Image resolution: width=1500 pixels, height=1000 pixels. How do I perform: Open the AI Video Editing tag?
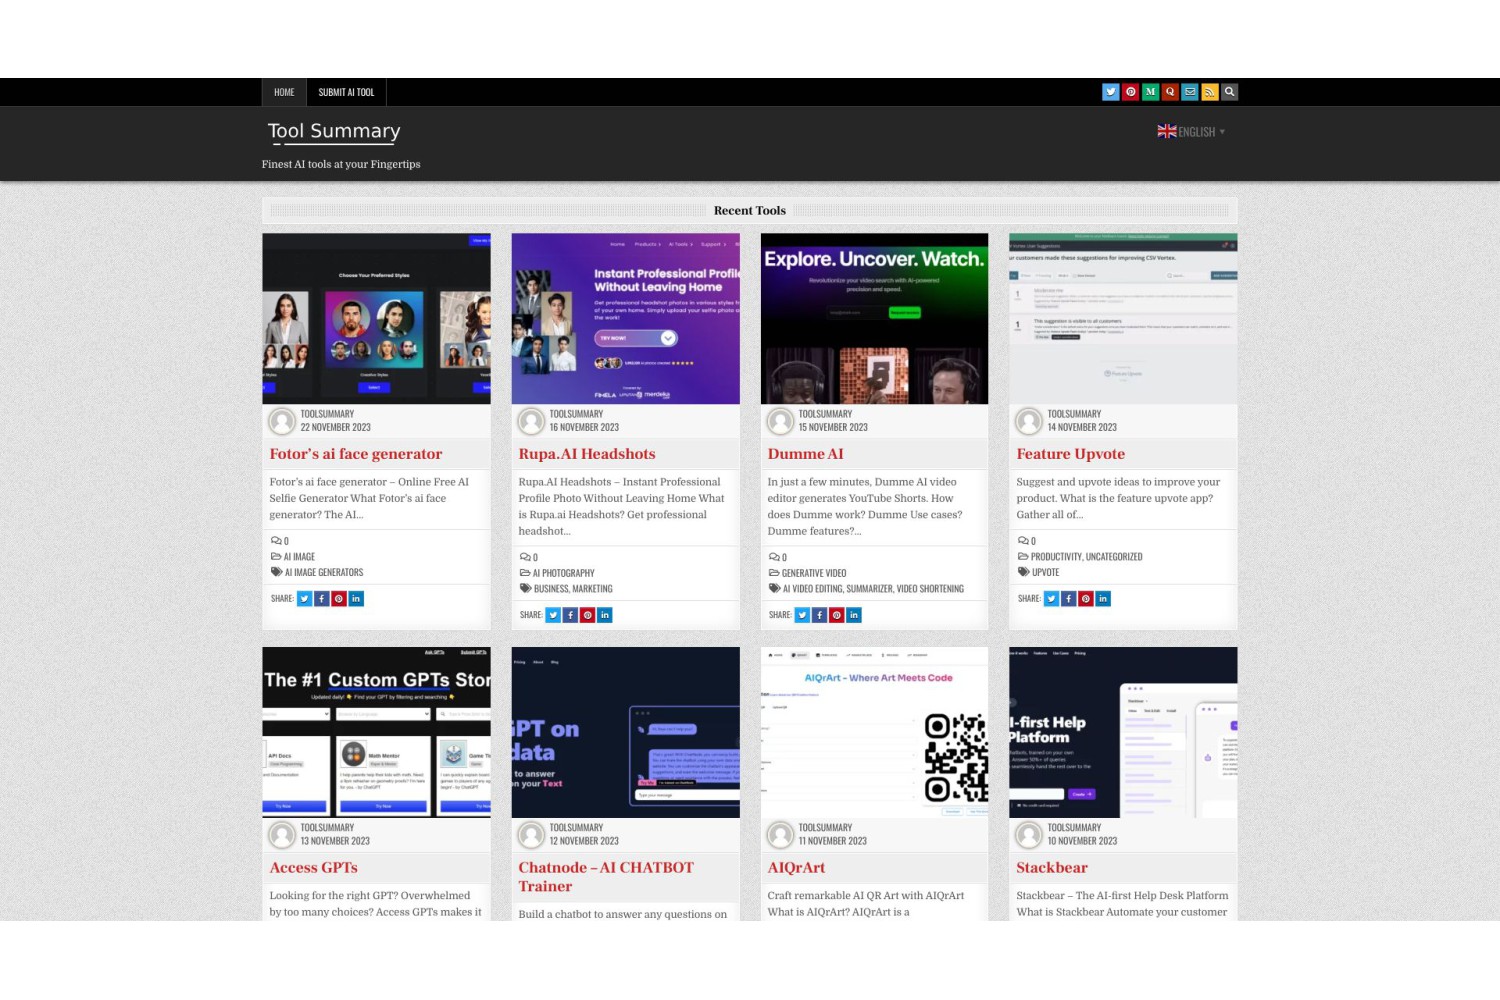pos(812,589)
